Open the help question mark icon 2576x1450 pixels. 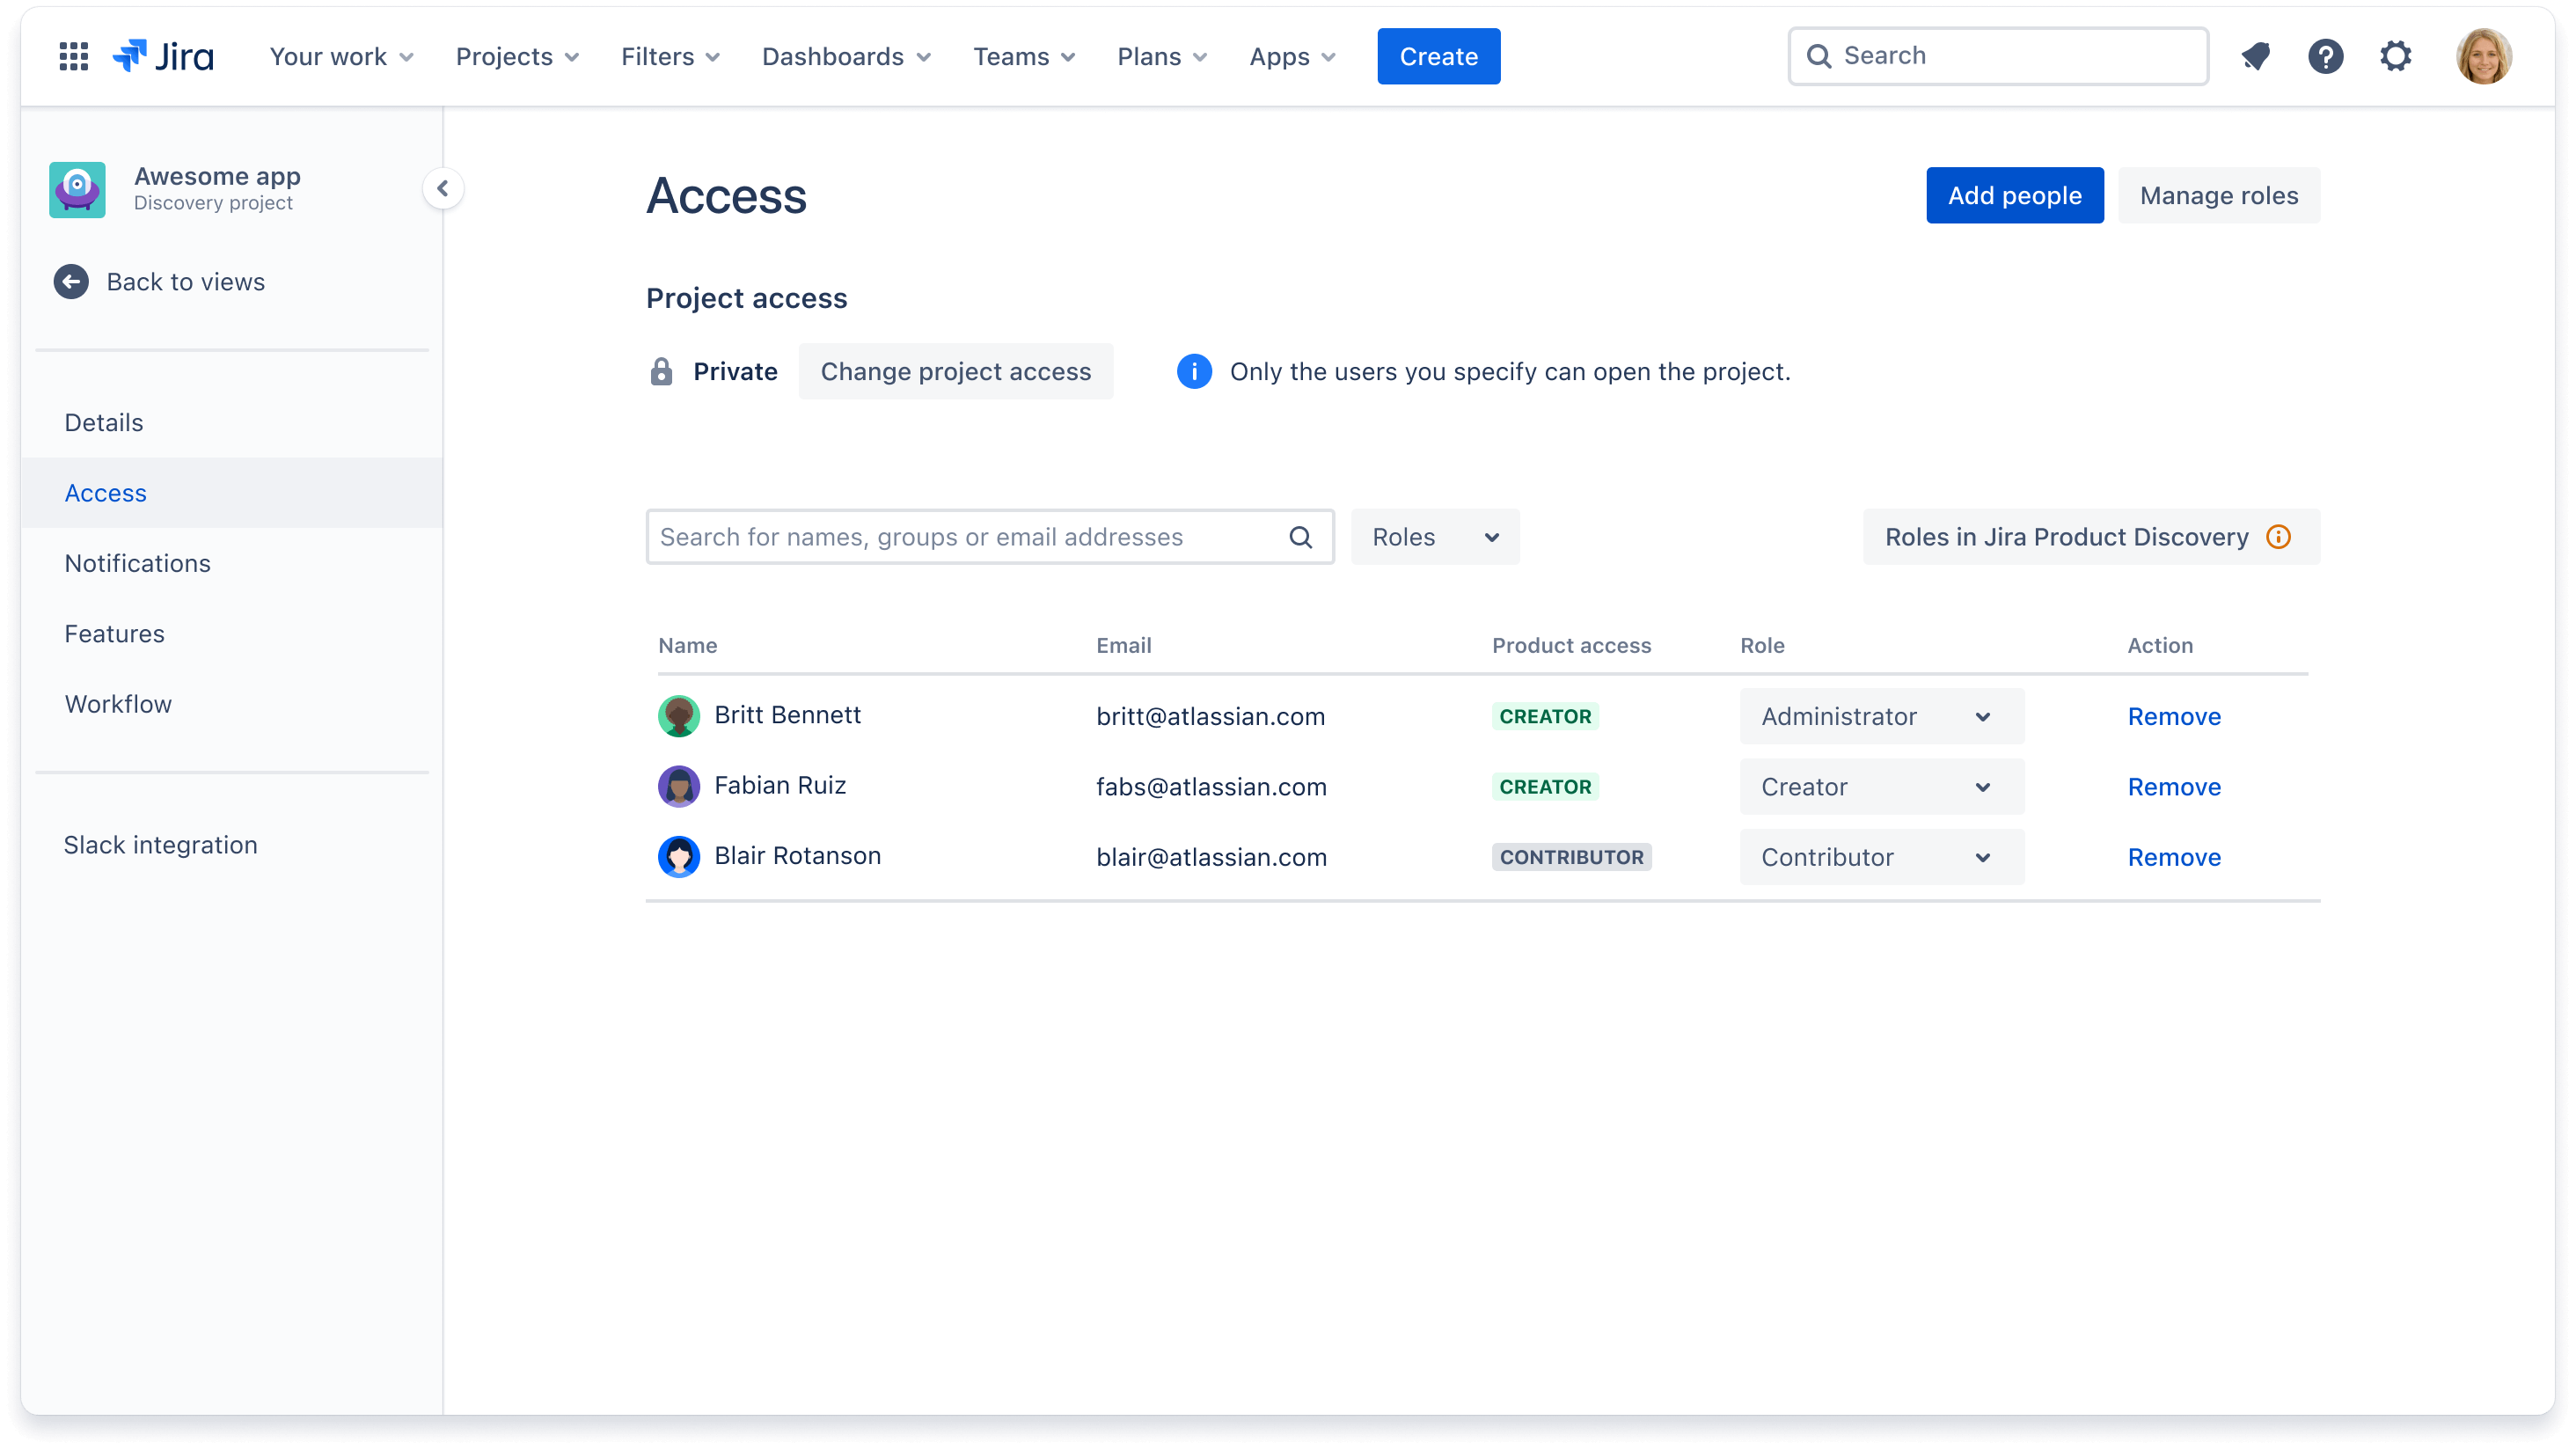pos(2326,55)
